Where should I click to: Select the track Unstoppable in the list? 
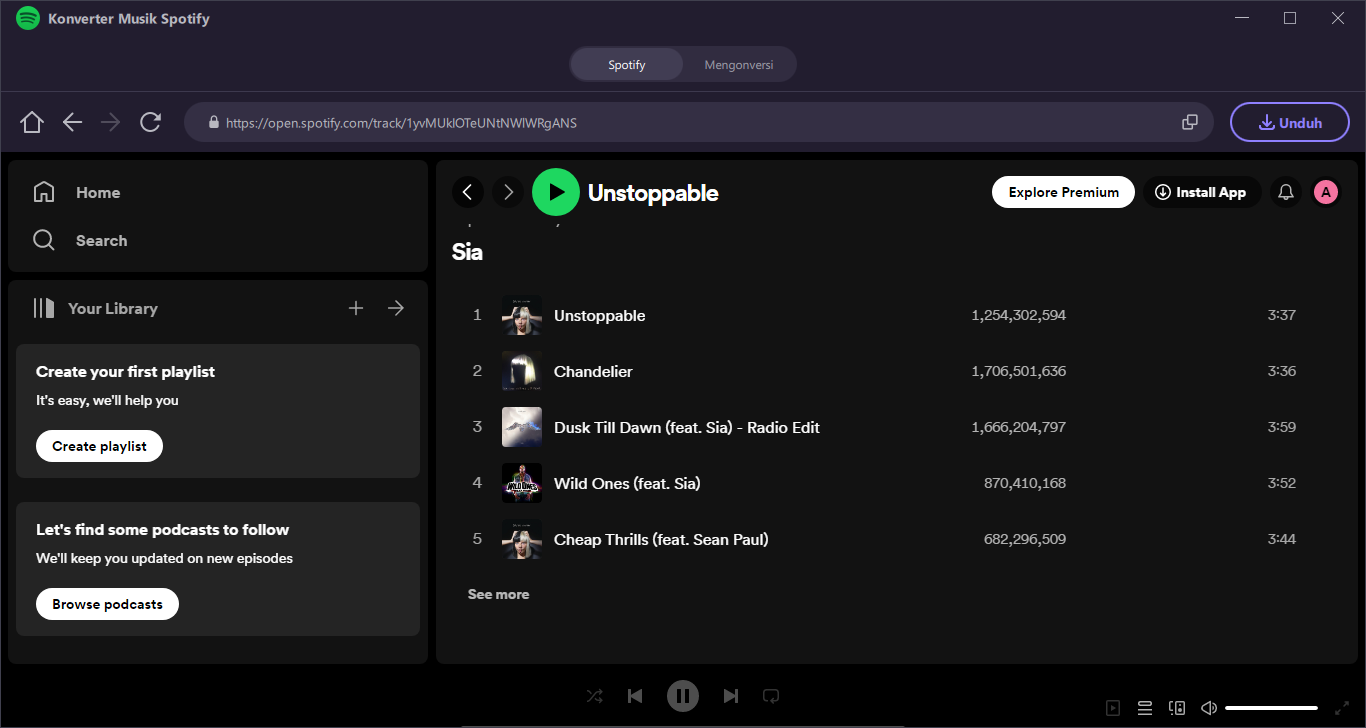pyautogui.click(x=600, y=315)
